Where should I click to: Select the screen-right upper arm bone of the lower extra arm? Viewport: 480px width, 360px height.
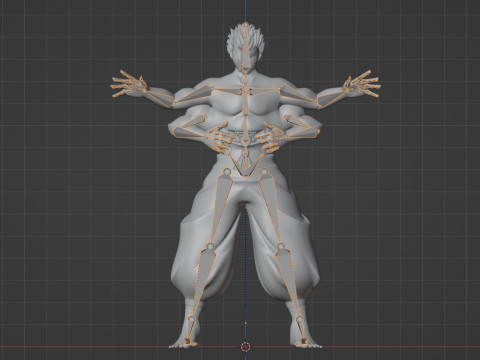click(303, 126)
